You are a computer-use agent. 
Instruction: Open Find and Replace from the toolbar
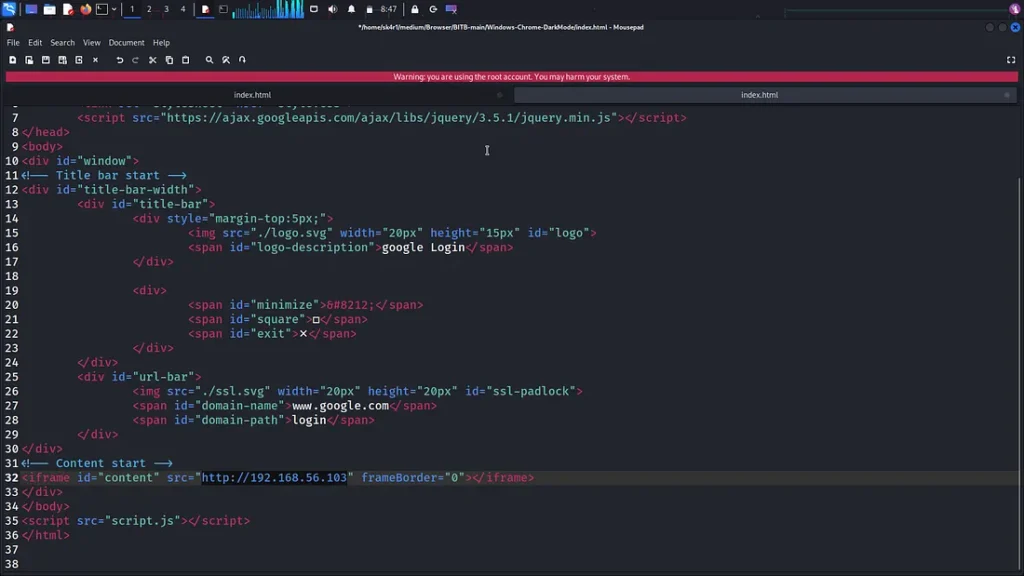[226, 60]
